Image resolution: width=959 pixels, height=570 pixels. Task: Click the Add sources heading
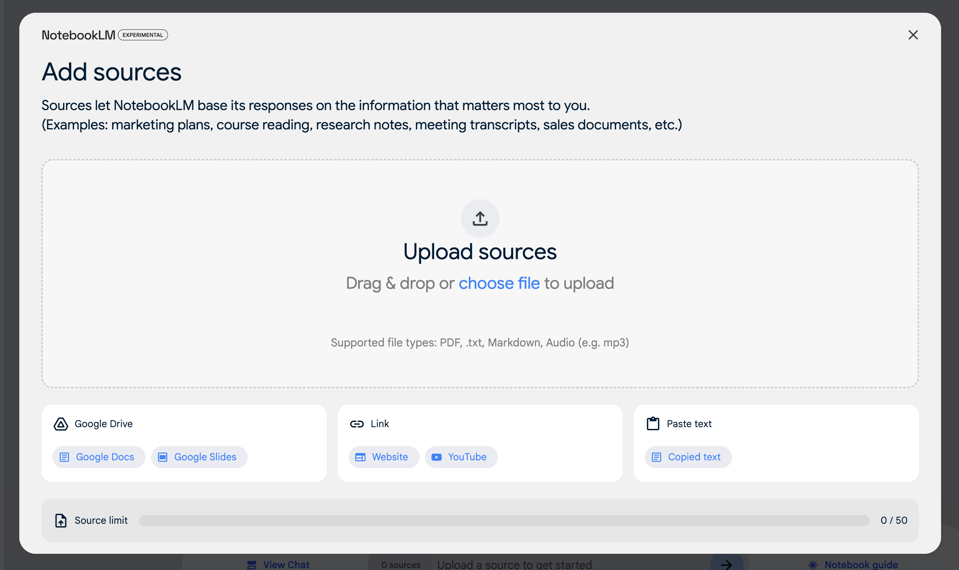111,72
